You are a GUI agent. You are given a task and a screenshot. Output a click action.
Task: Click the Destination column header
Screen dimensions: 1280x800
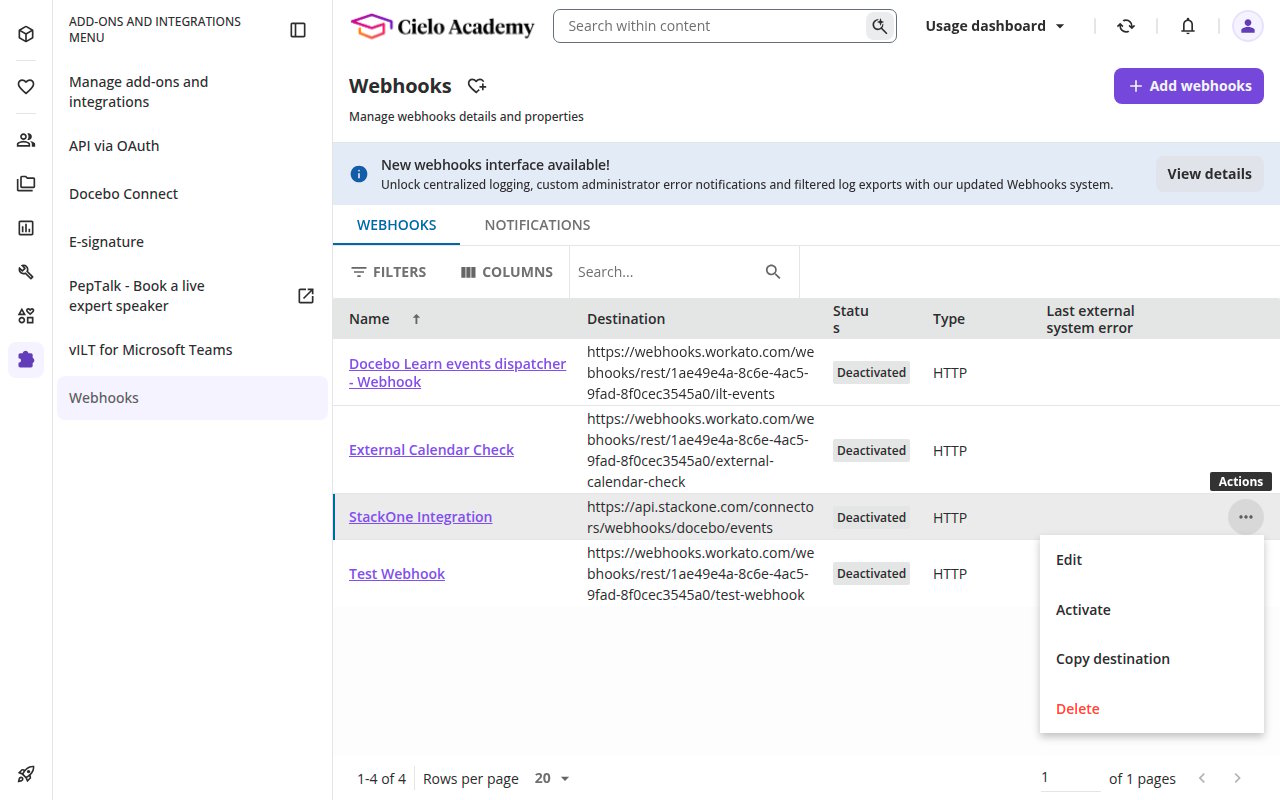click(626, 319)
